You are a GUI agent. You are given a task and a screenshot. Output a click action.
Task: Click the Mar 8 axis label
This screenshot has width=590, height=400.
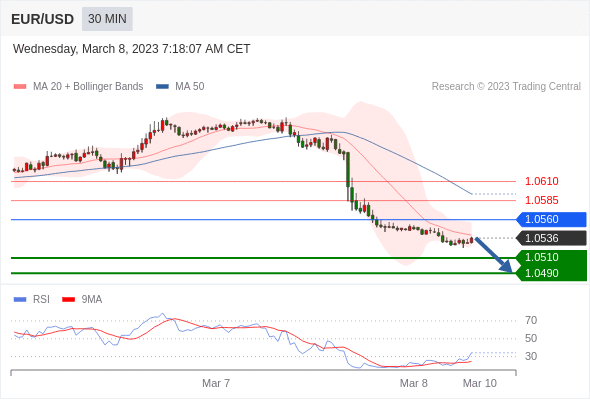(x=414, y=383)
